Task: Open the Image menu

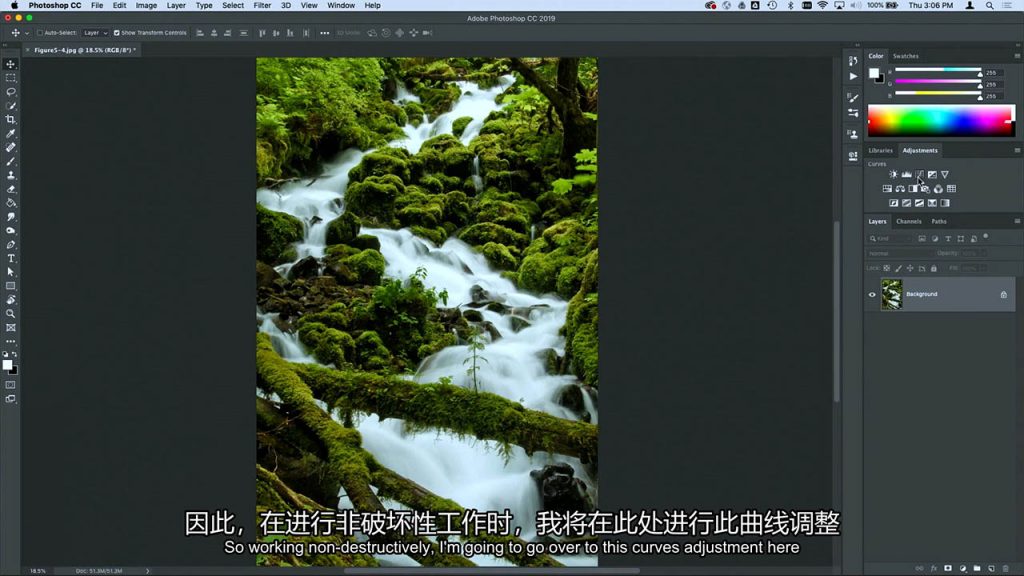Action: [x=146, y=5]
